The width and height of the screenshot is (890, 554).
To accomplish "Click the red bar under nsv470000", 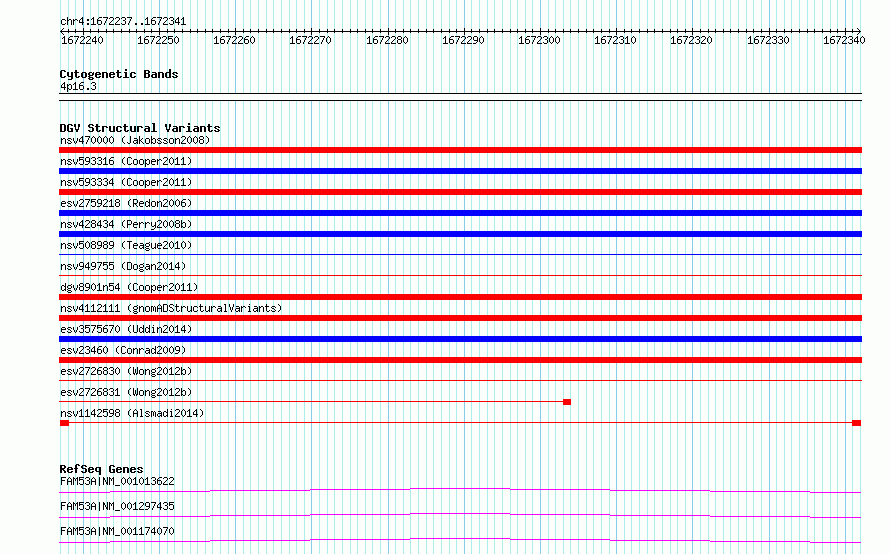I will click(460, 150).
